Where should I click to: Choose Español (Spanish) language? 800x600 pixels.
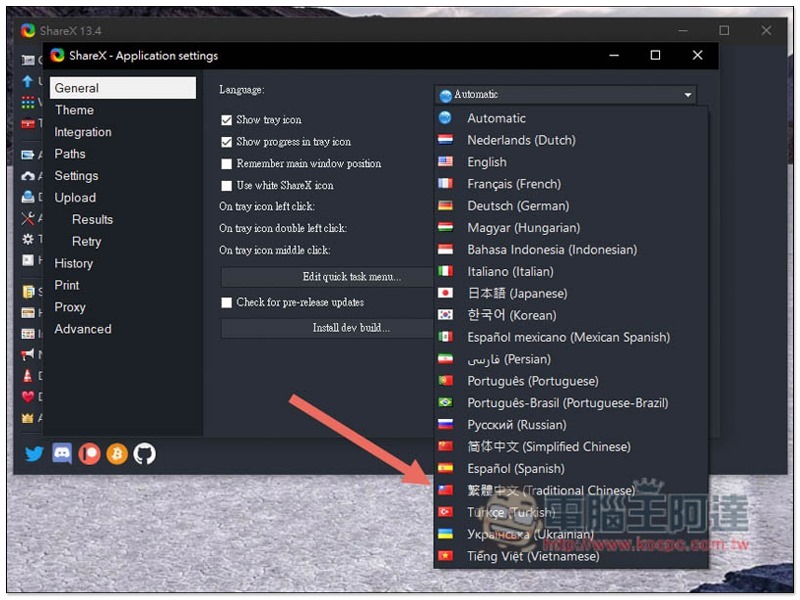tap(571, 469)
